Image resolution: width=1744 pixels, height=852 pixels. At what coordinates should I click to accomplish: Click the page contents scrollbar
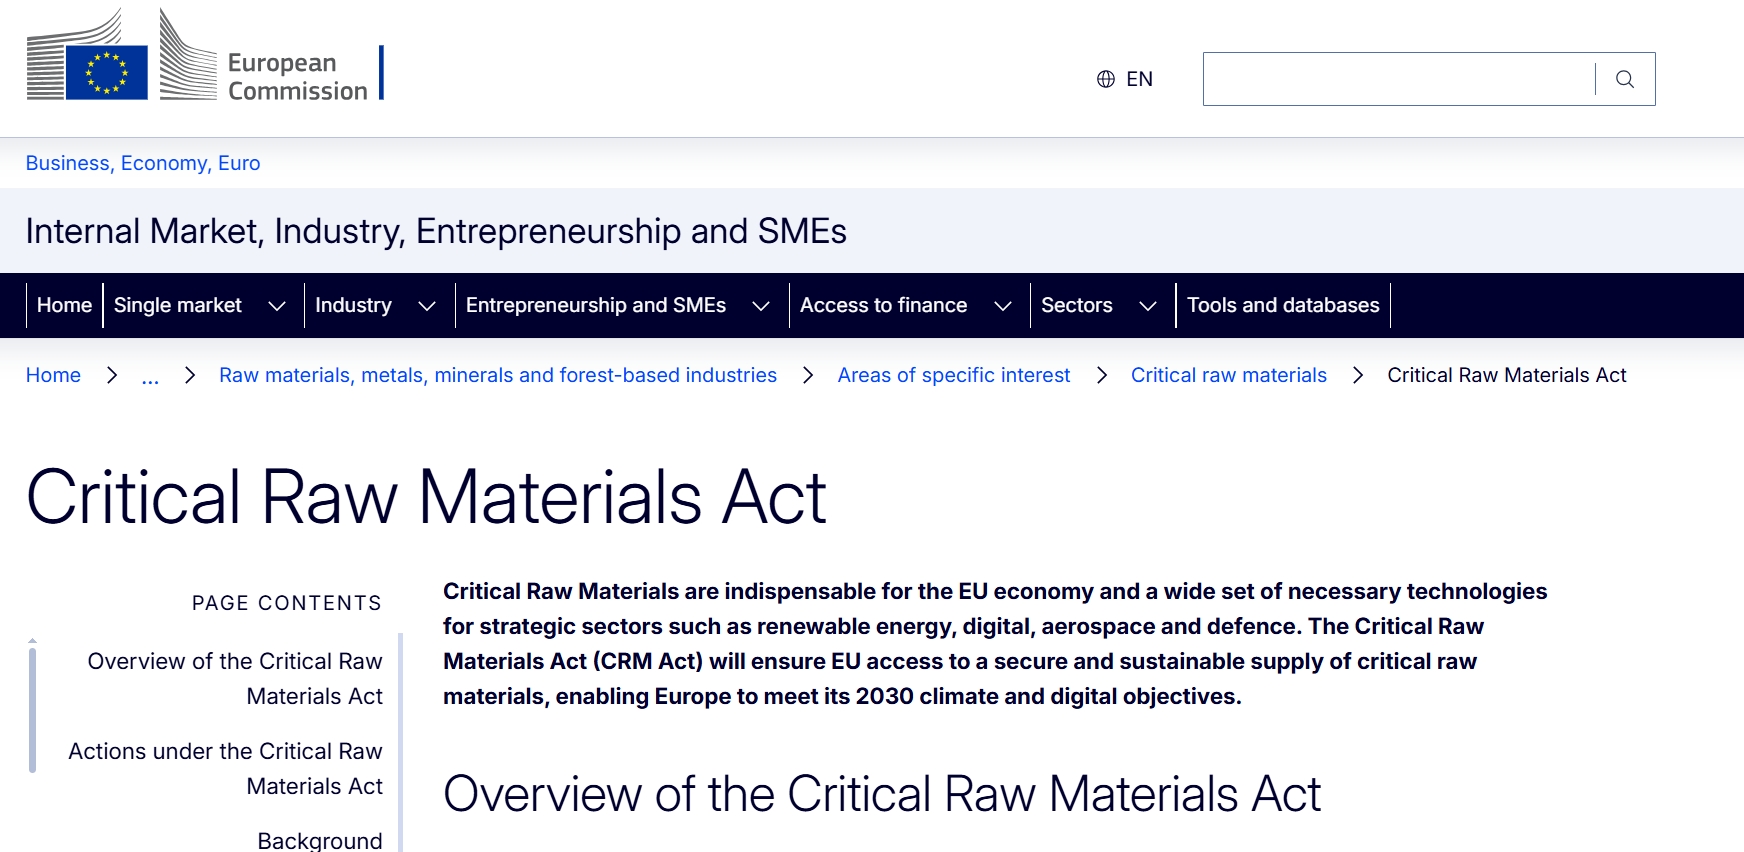pos(33,710)
